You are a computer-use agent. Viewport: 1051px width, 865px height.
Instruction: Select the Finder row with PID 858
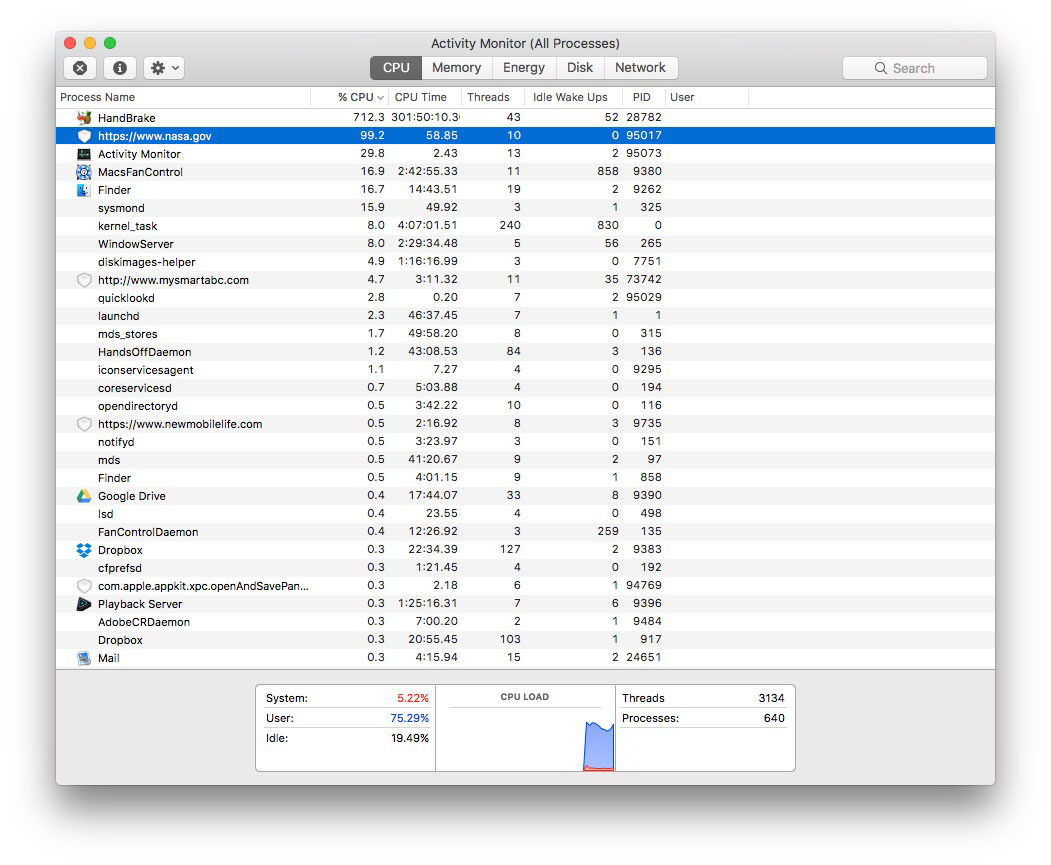(525, 478)
